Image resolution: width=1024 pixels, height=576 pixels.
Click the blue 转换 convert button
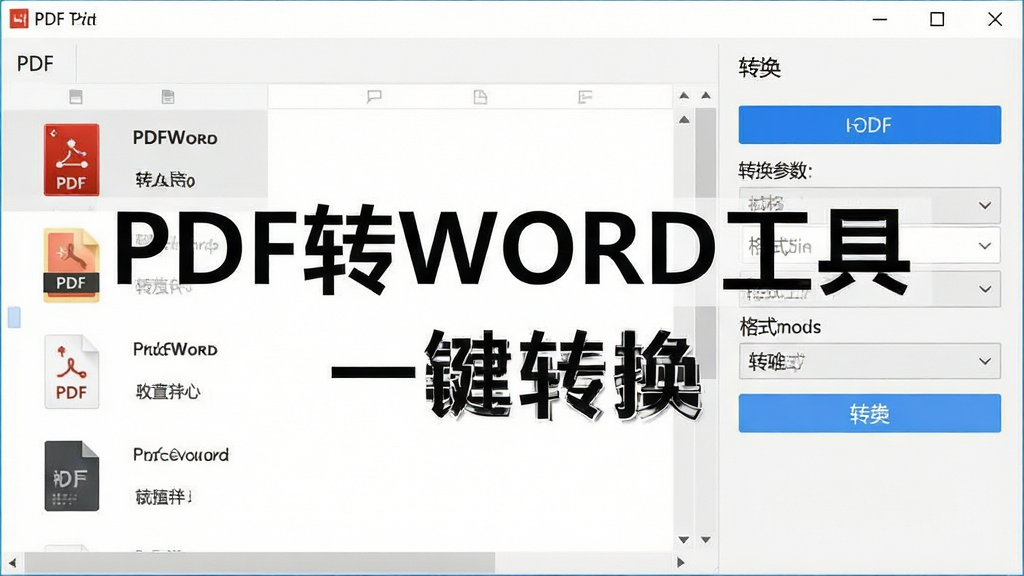(x=869, y=413)
